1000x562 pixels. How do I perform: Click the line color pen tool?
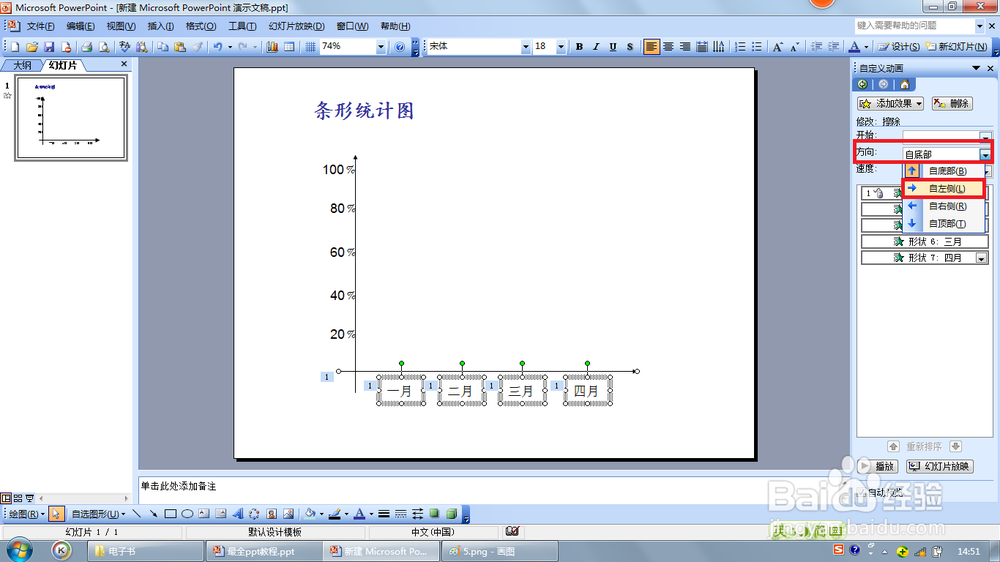point(335,514)
